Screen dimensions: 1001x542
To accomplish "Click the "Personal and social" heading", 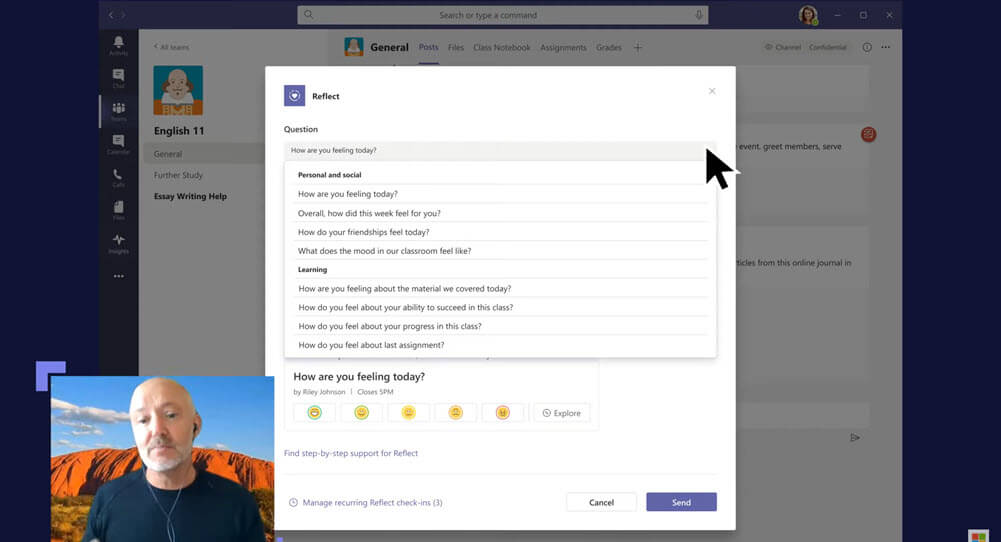I will pos(329,175).
